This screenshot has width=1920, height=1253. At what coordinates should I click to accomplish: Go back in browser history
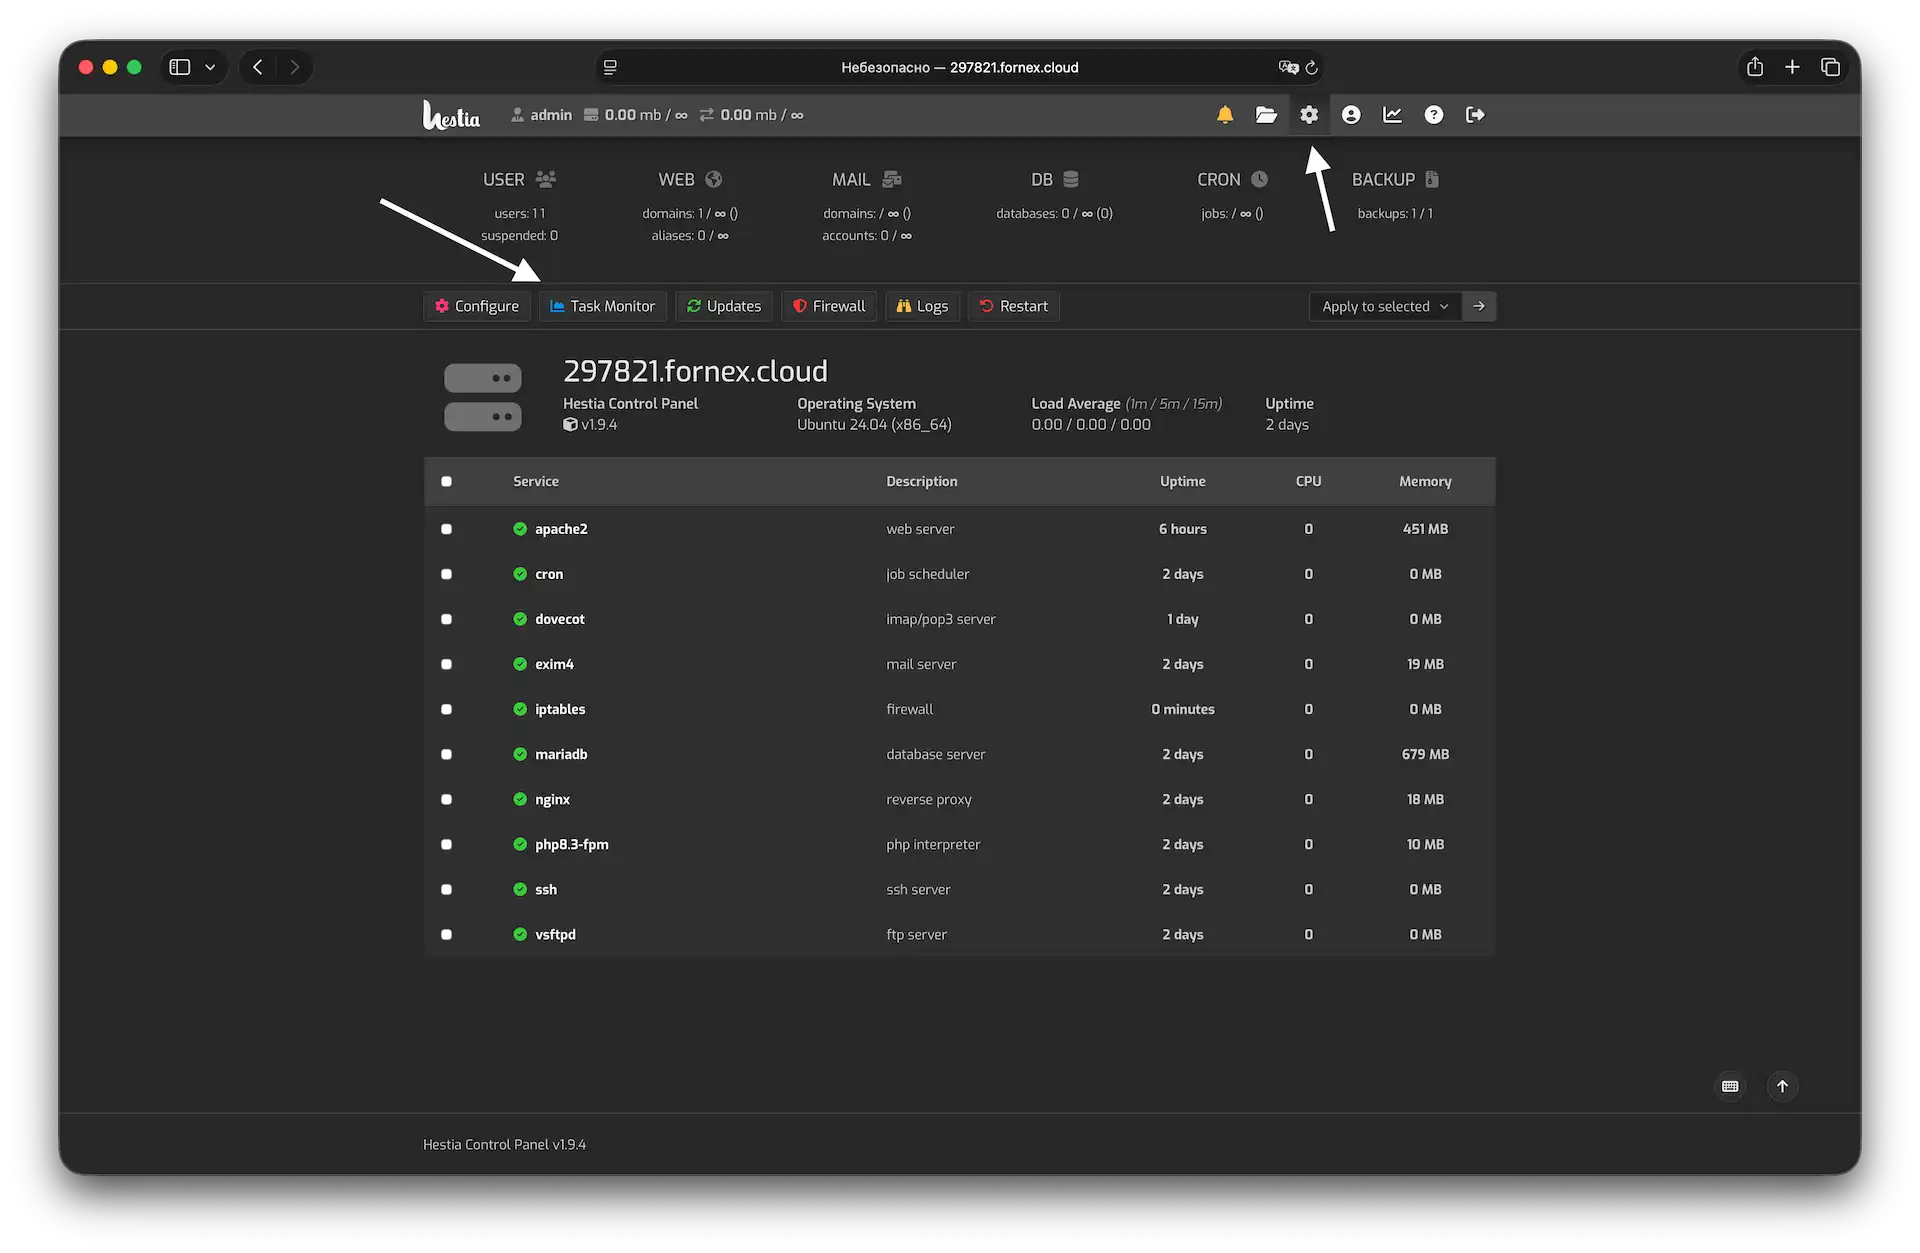coord(258,67)
